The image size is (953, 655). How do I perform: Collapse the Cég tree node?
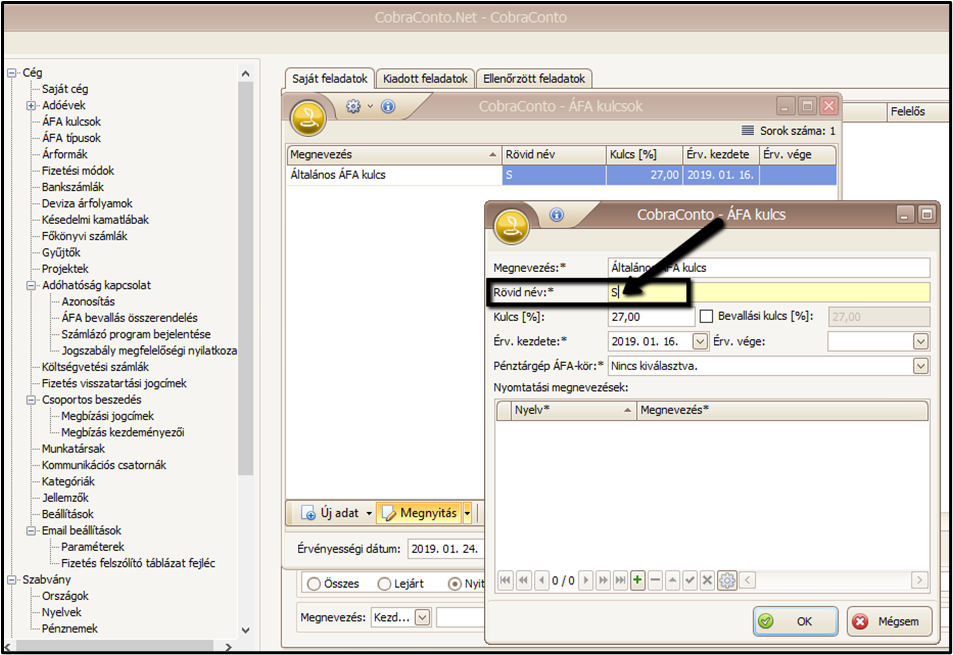(12, 73)
